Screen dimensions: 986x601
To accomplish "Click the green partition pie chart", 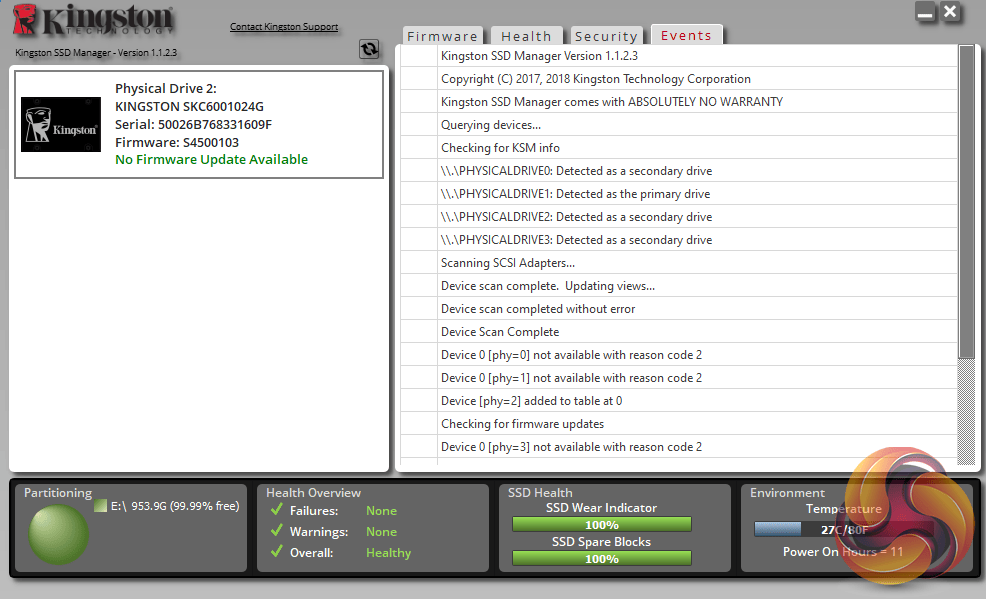I will (58, 534).
